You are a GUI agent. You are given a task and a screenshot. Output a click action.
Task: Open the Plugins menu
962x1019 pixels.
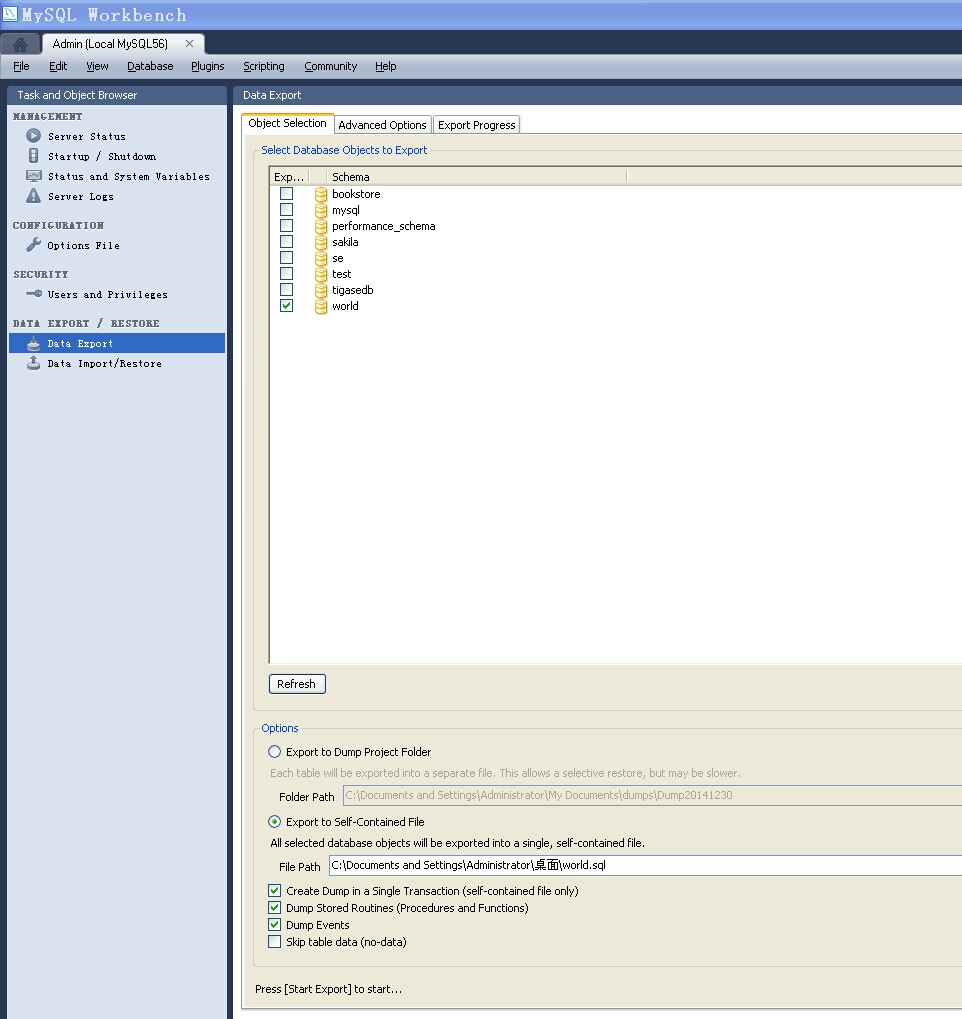pos(207,66)
